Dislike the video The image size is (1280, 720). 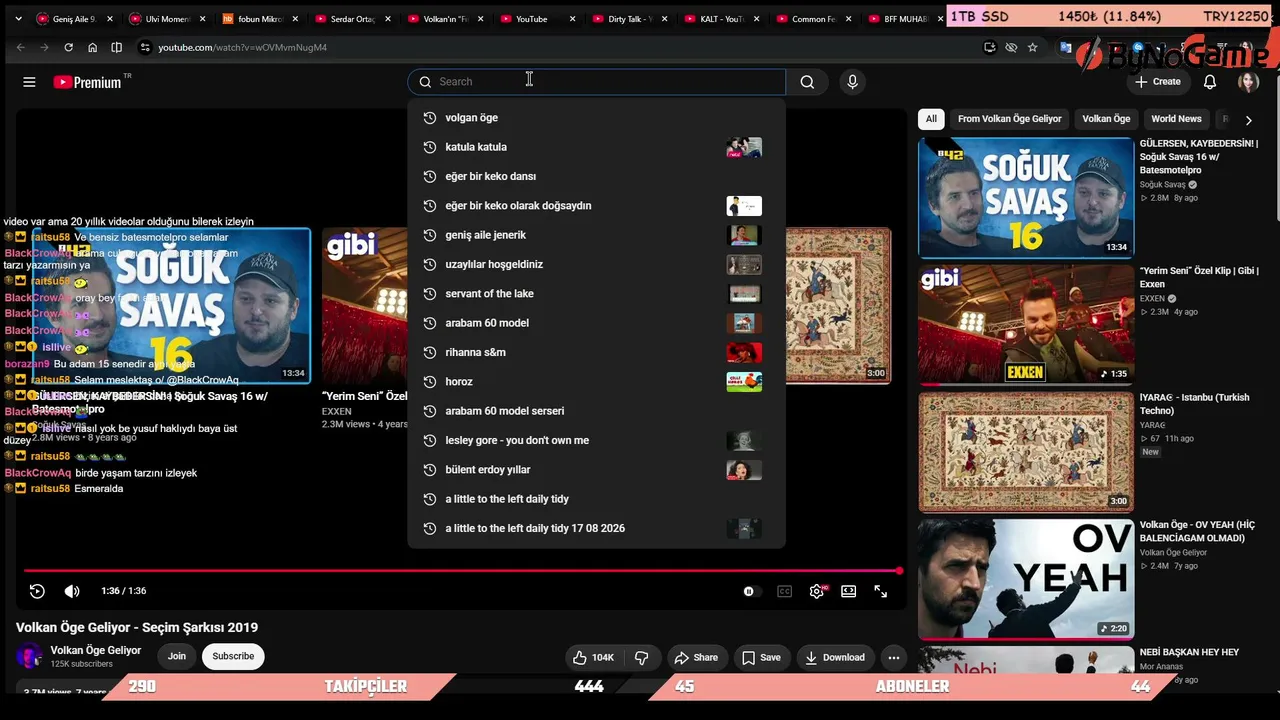click(642, 657)
